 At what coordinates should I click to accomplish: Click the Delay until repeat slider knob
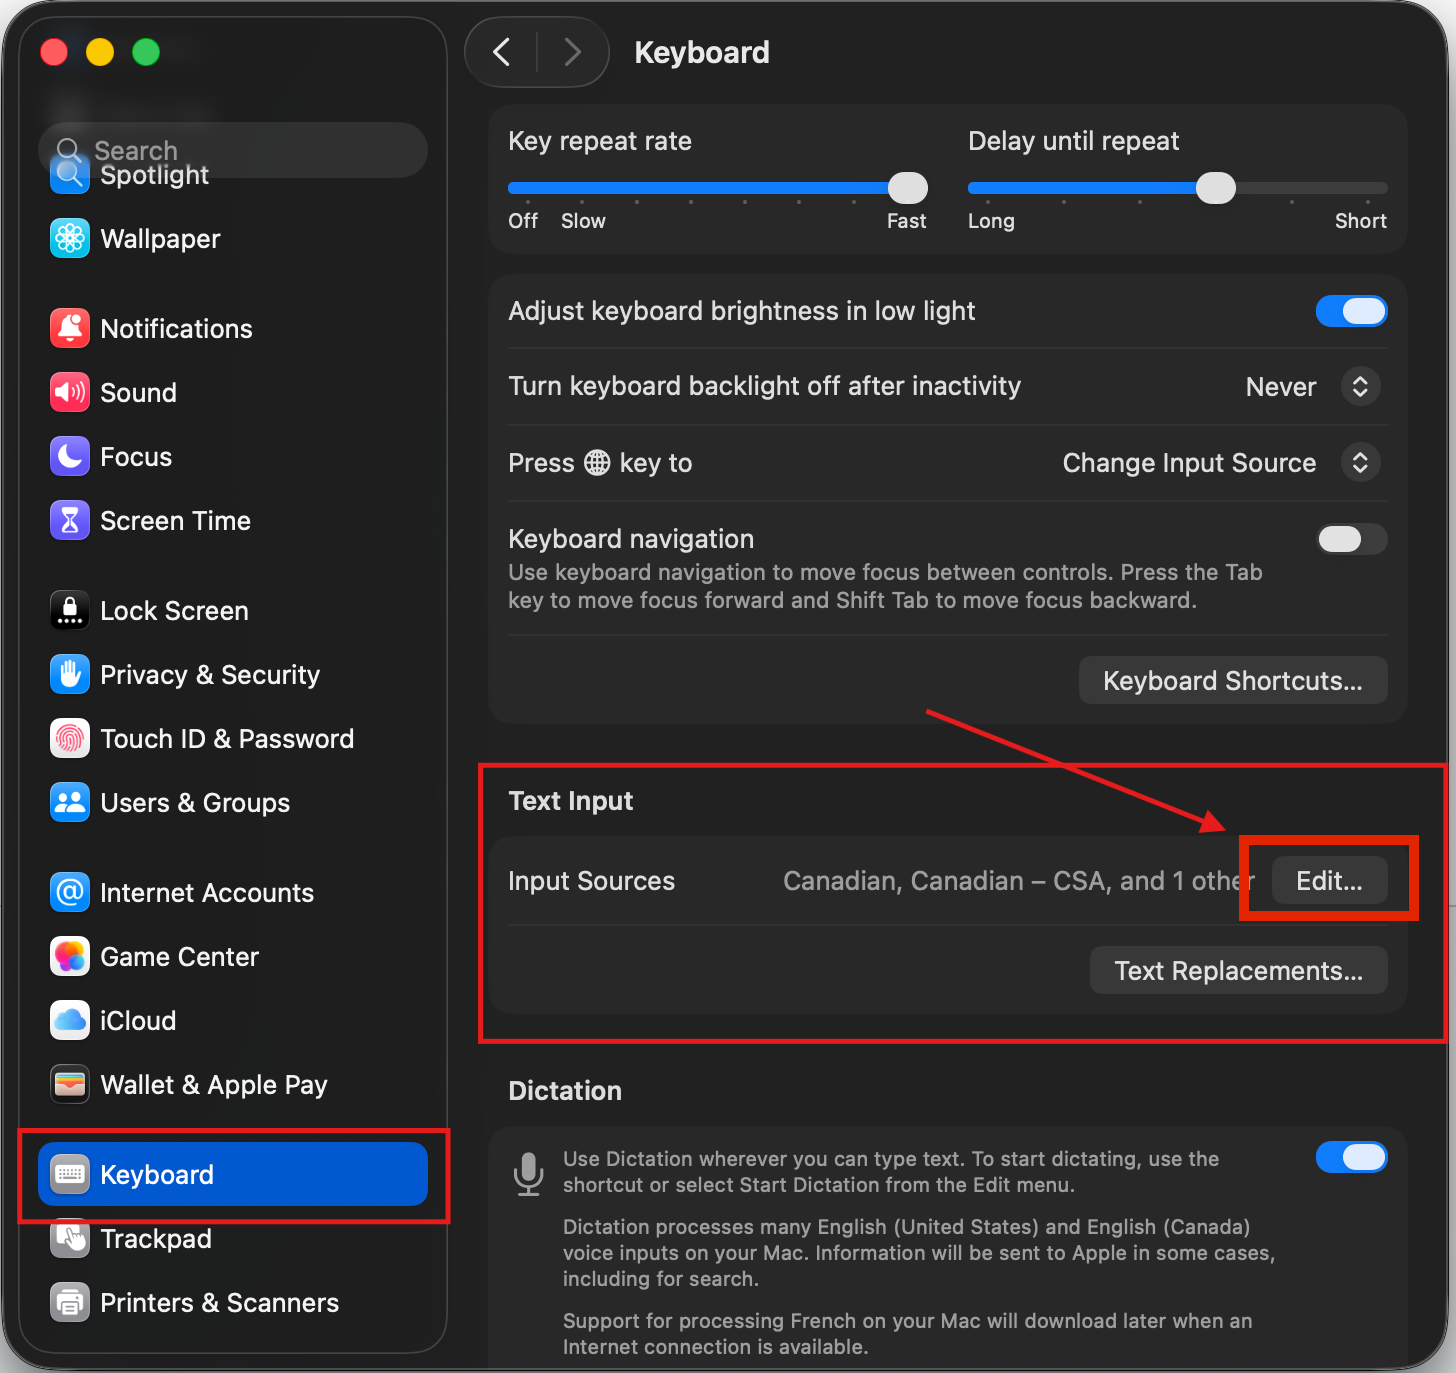point(1216,188)
